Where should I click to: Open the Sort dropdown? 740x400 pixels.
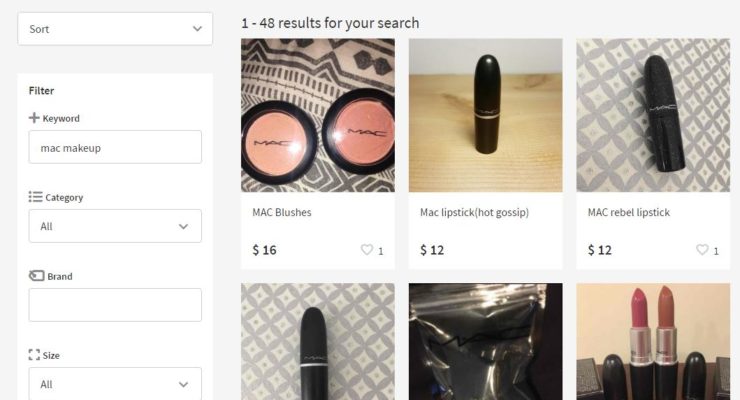(115, 29)
